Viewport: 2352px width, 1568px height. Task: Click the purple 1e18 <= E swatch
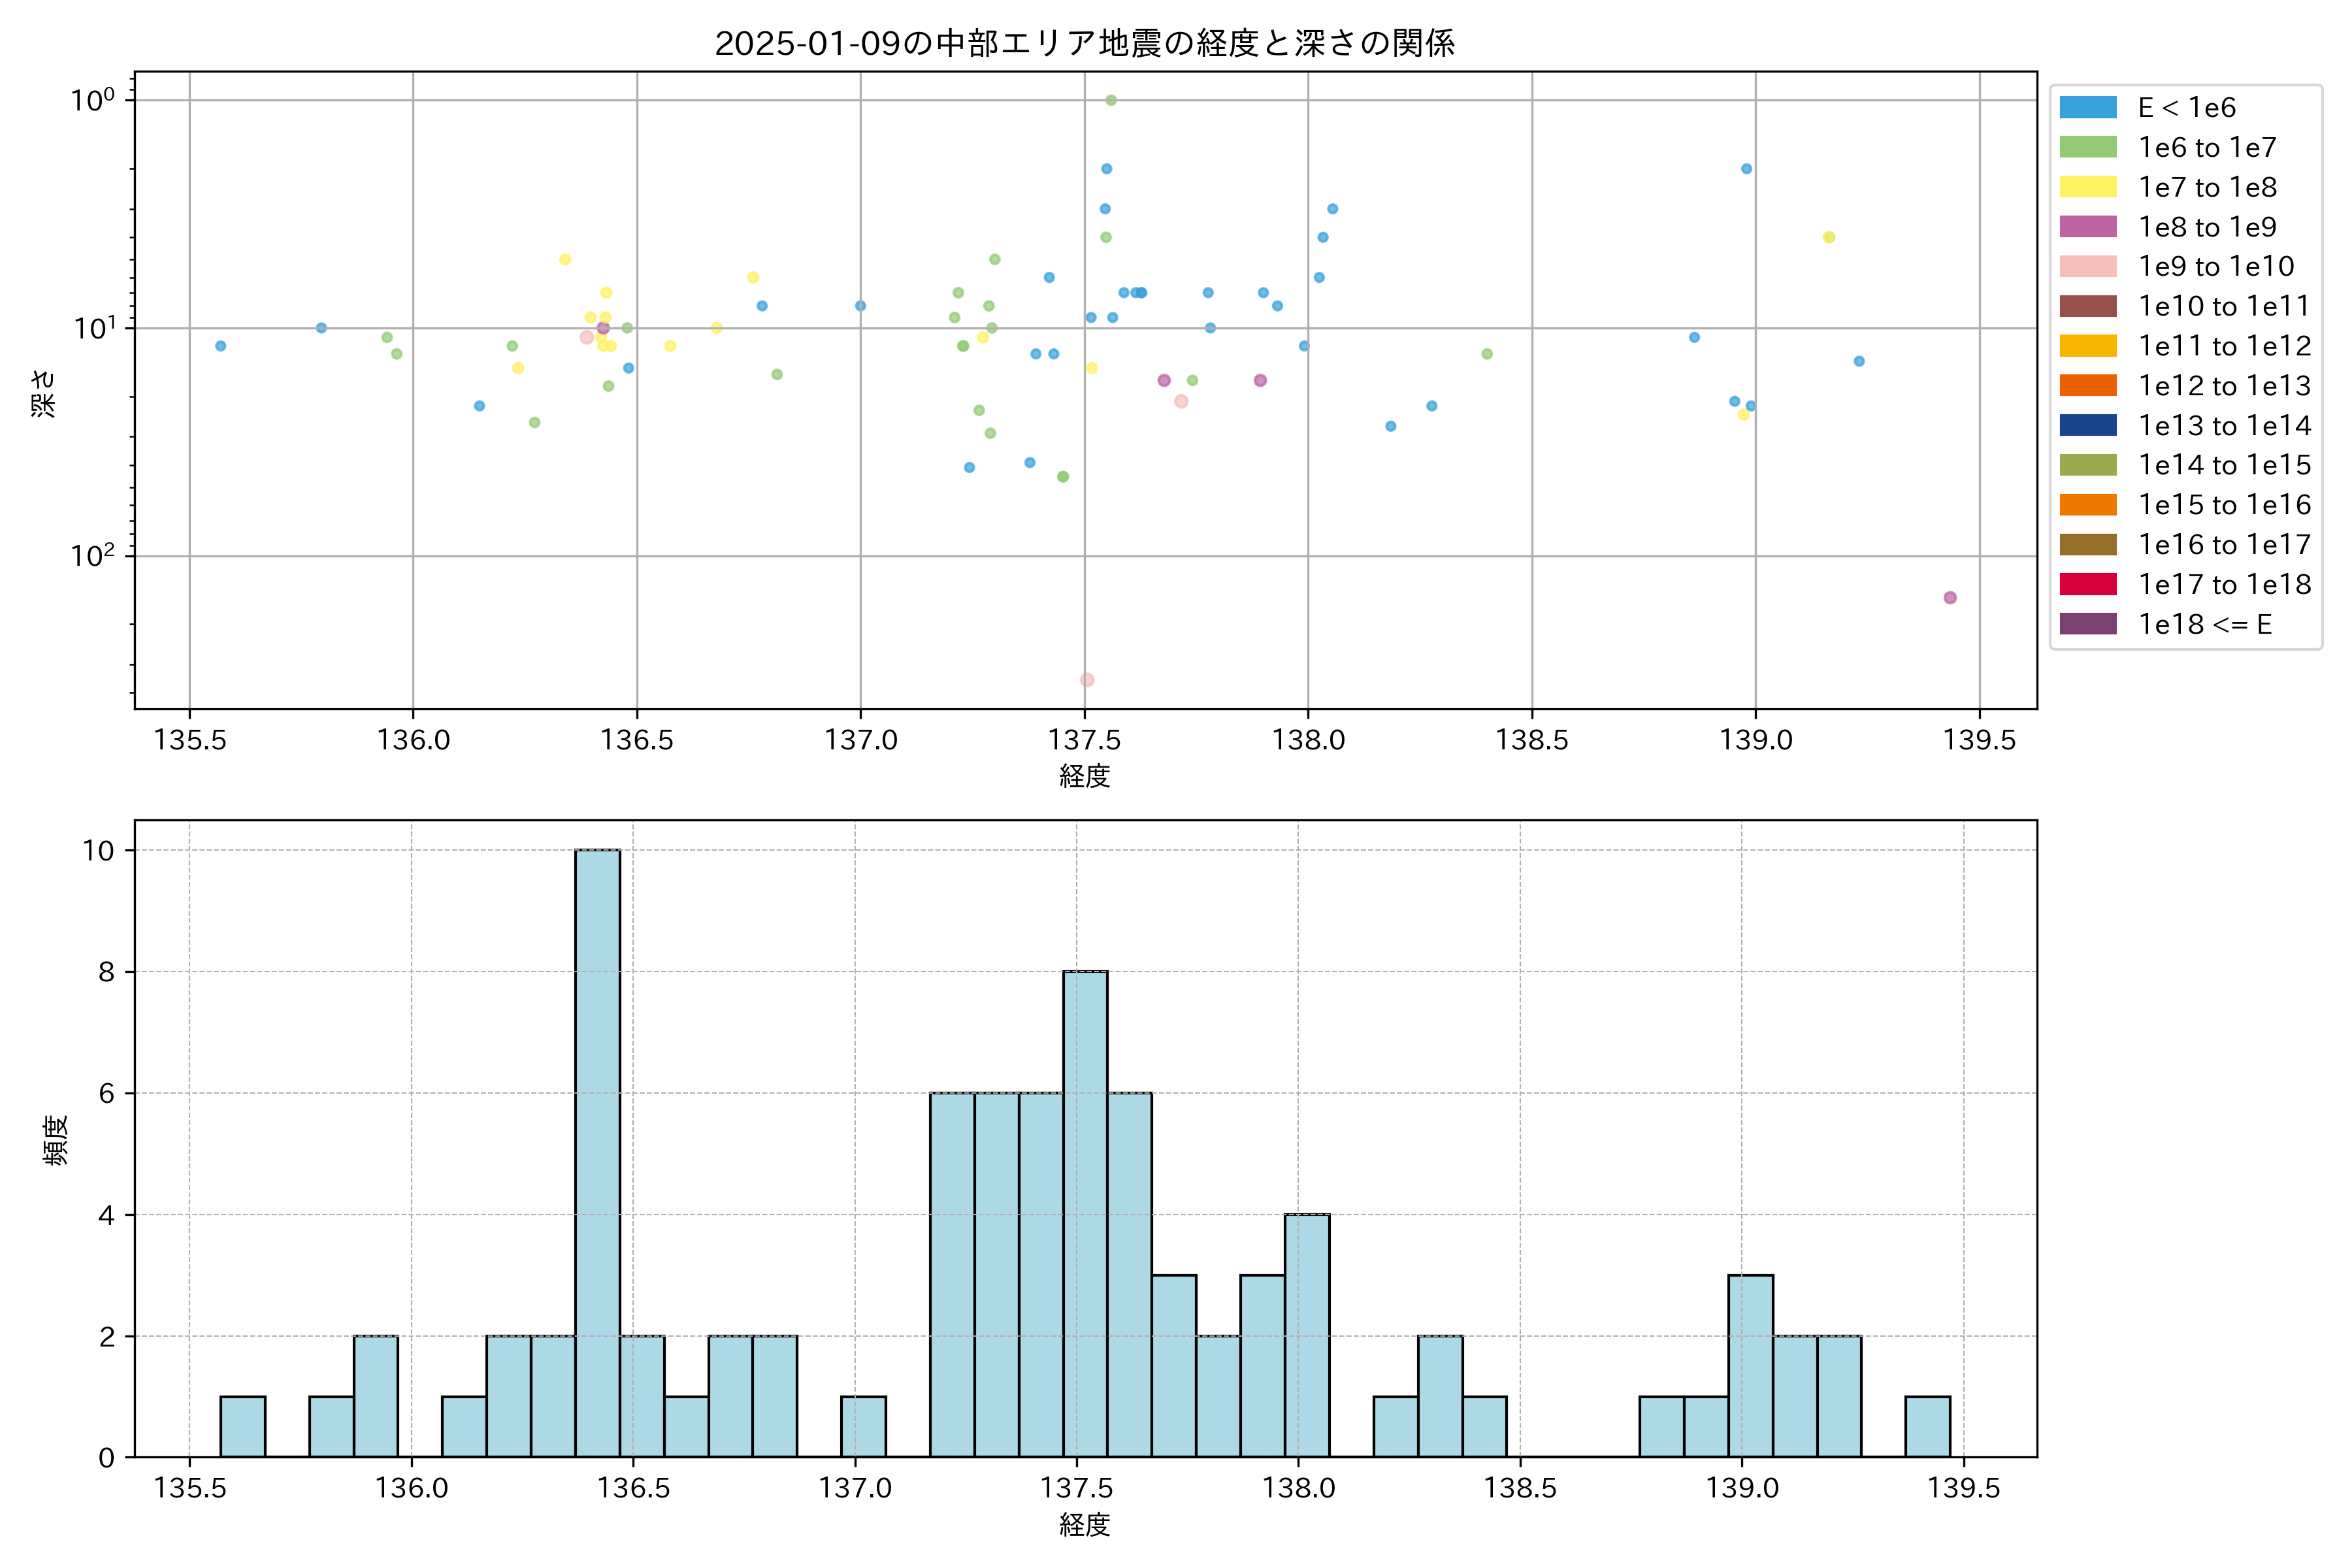click(x=2088, y=624)
